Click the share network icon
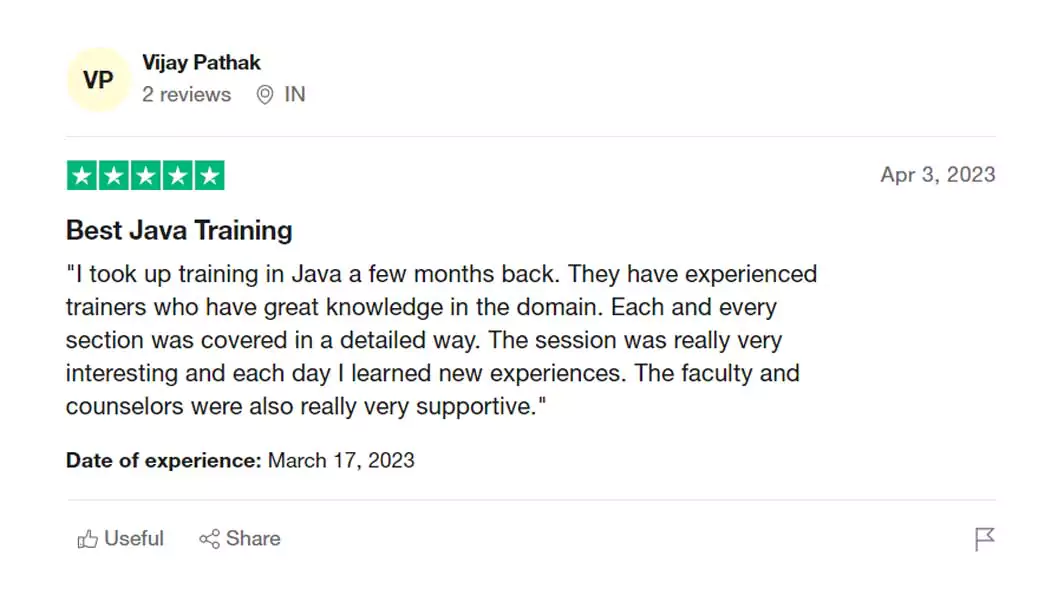1059x589 pixels. [209, 539]
